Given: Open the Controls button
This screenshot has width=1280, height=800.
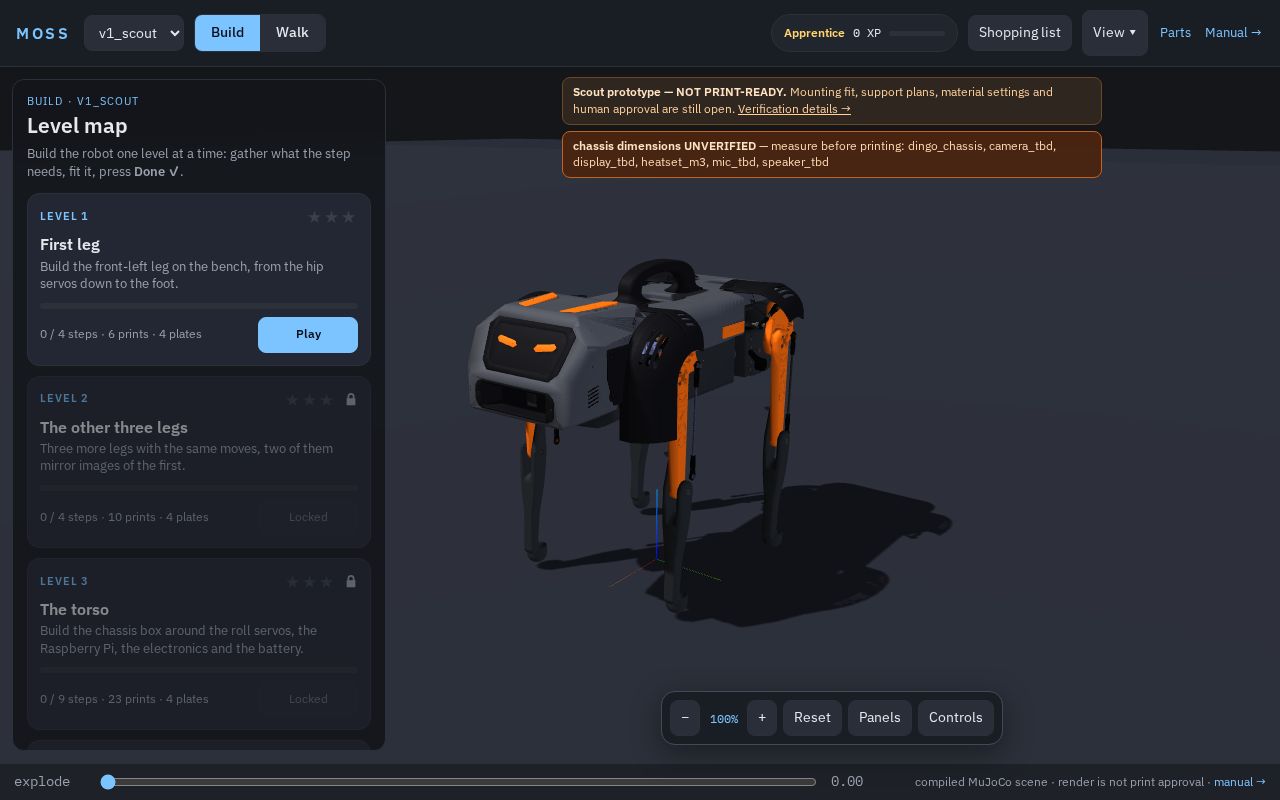Looking at the screenshot, I should [x=956, y=718].
